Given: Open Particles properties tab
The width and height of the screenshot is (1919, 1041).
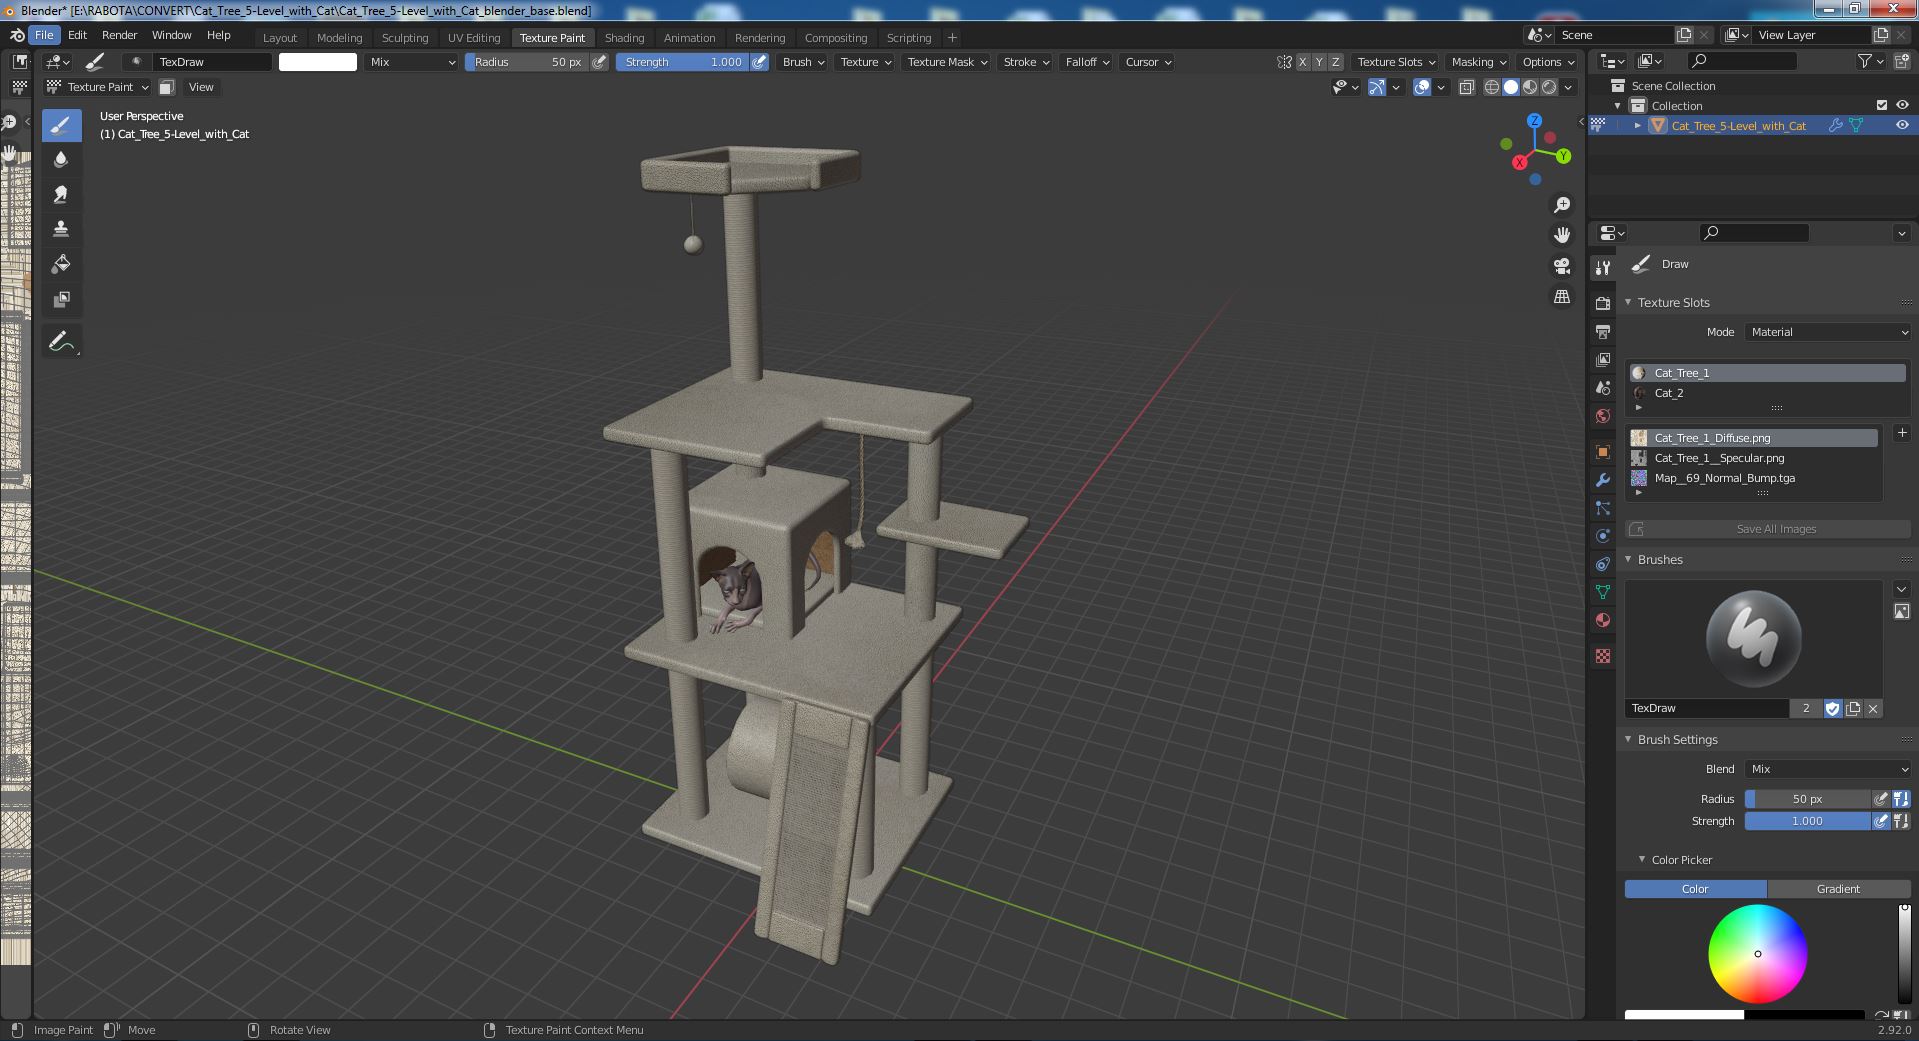Looking at the screenshot, I should [1603, 508].
